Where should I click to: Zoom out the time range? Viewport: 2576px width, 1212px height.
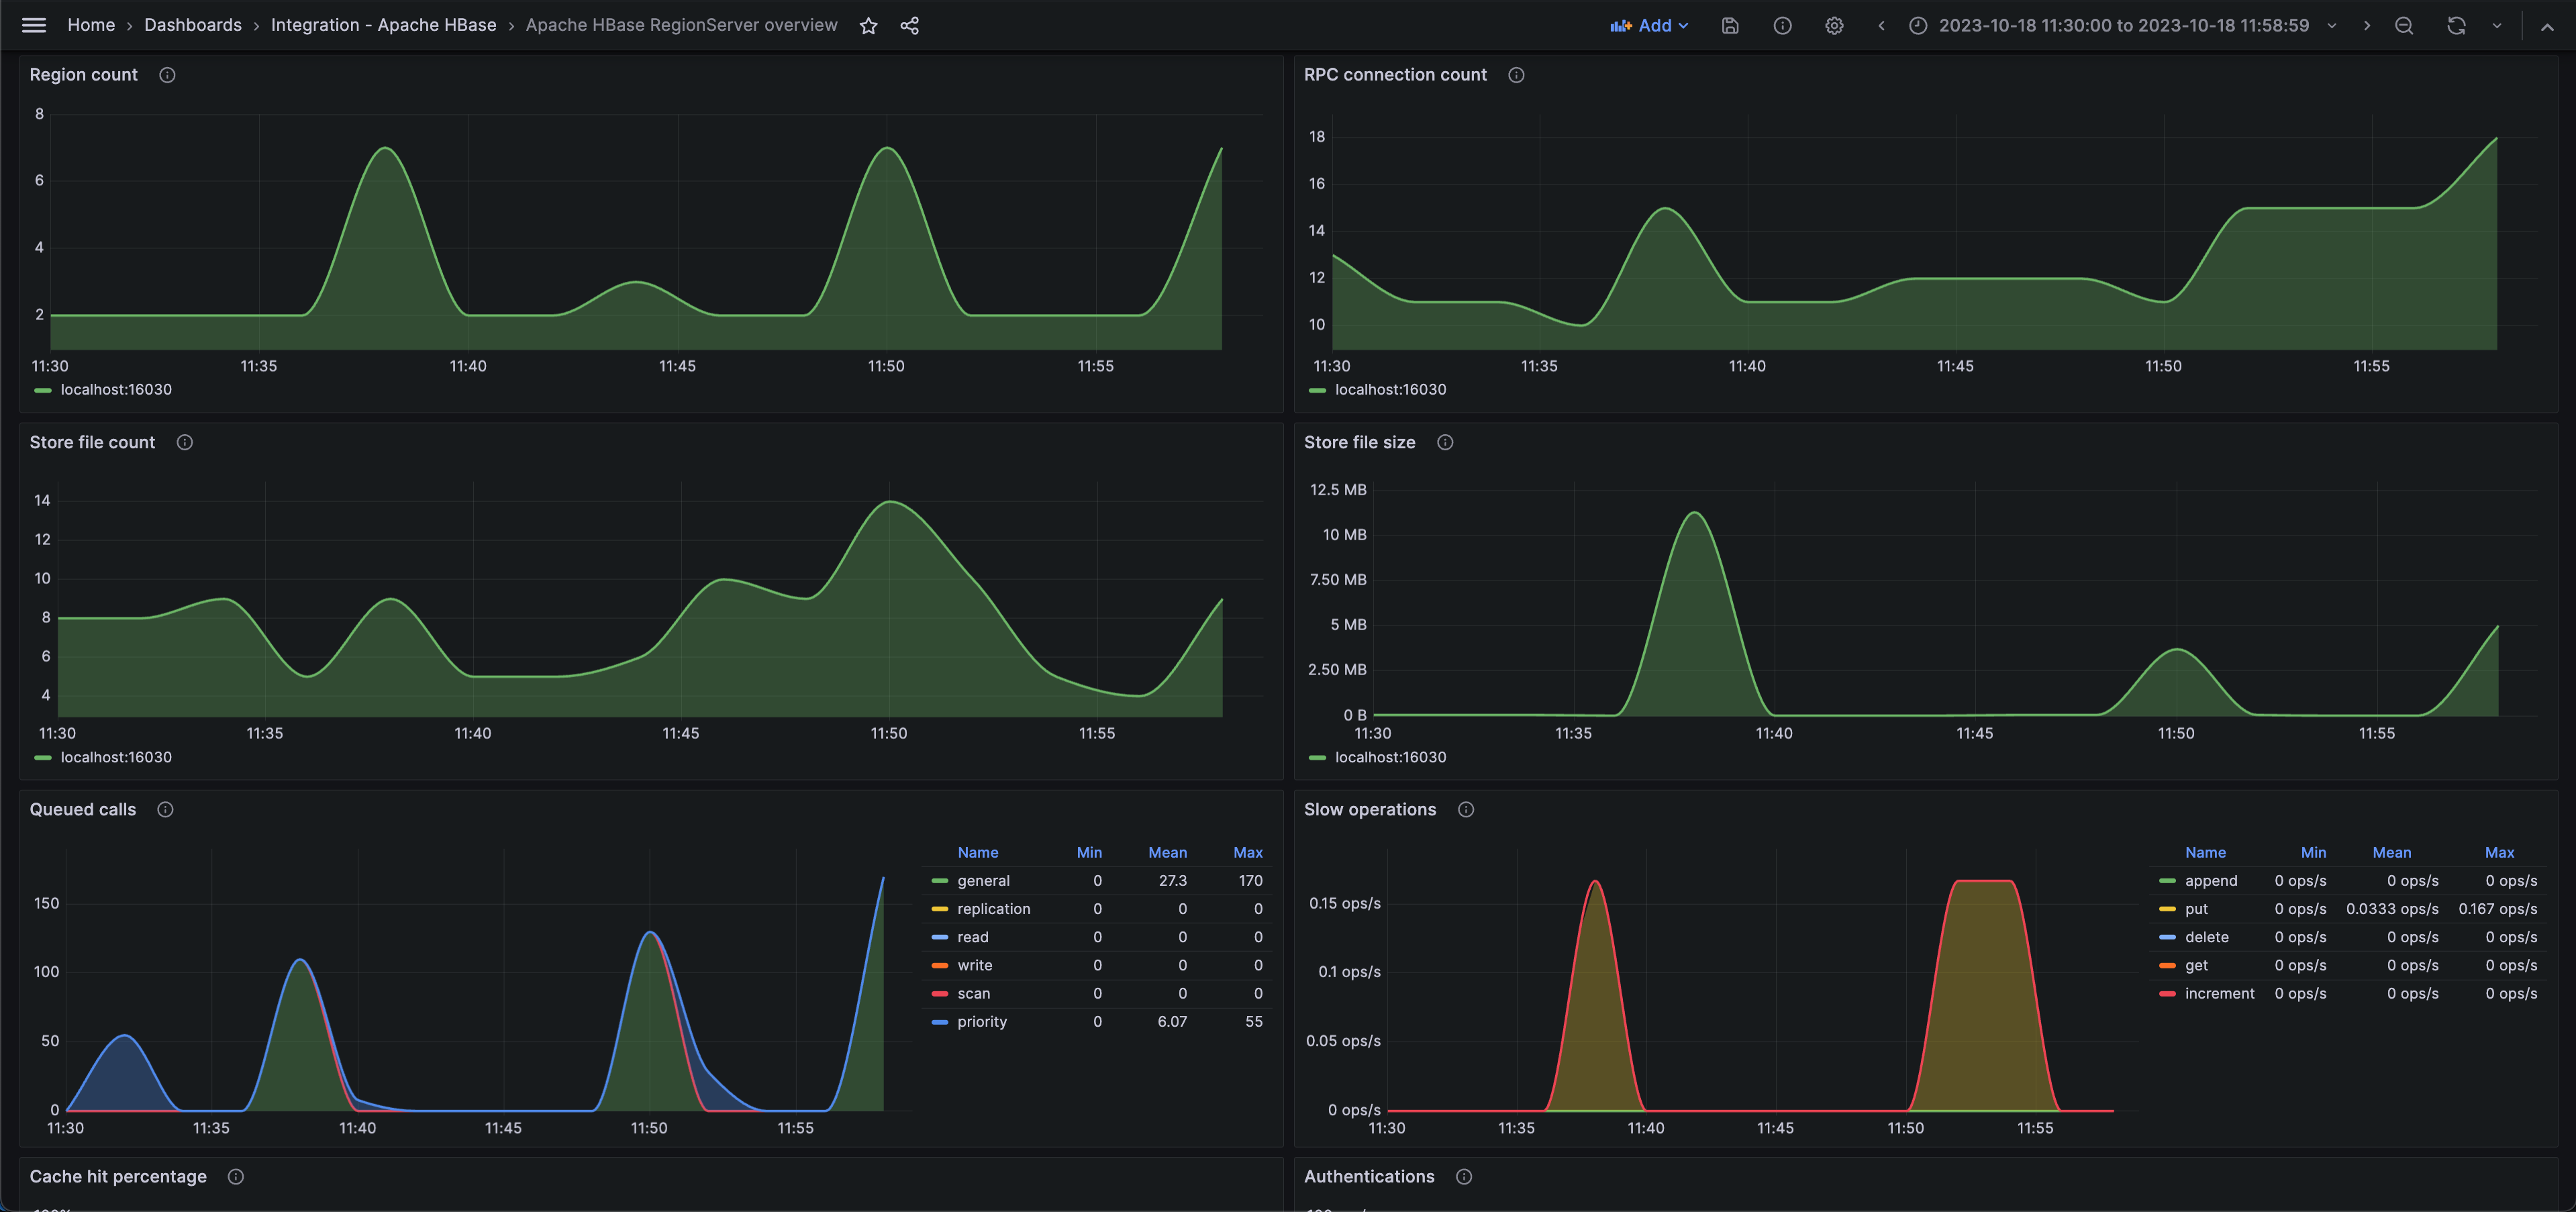click(2404, 26)
